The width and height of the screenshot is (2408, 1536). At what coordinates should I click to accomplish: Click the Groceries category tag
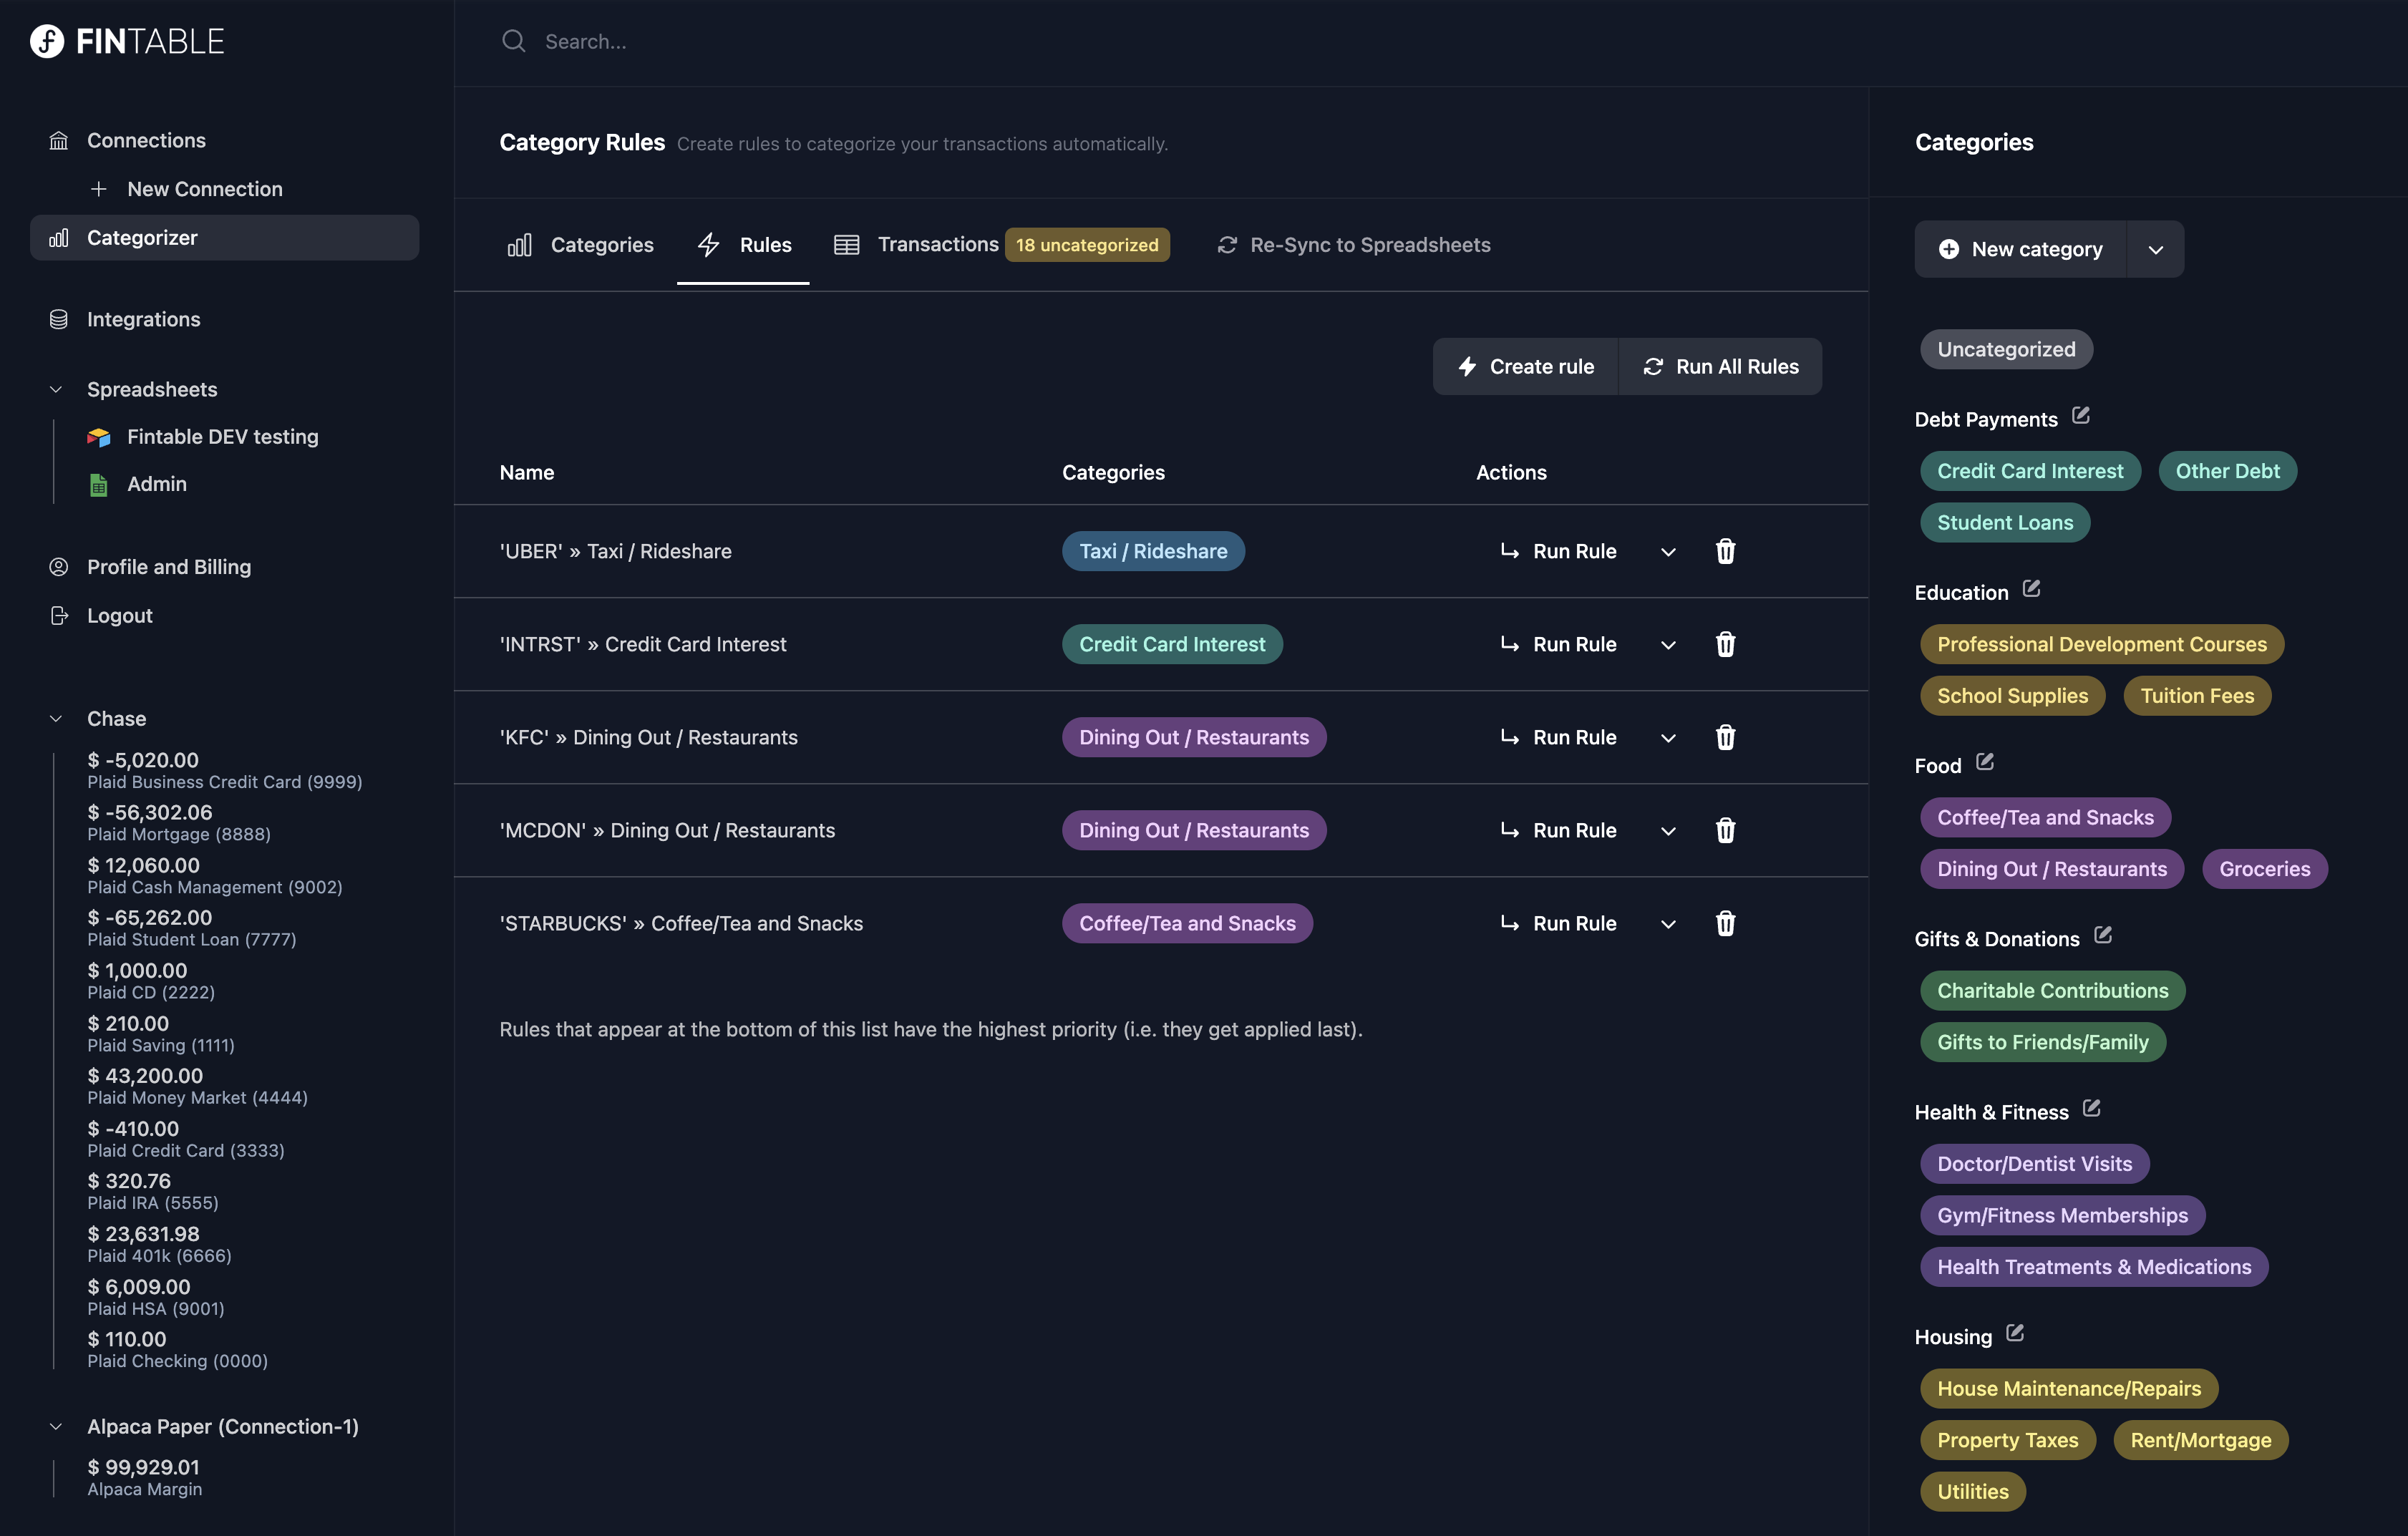coord(2264,869)
